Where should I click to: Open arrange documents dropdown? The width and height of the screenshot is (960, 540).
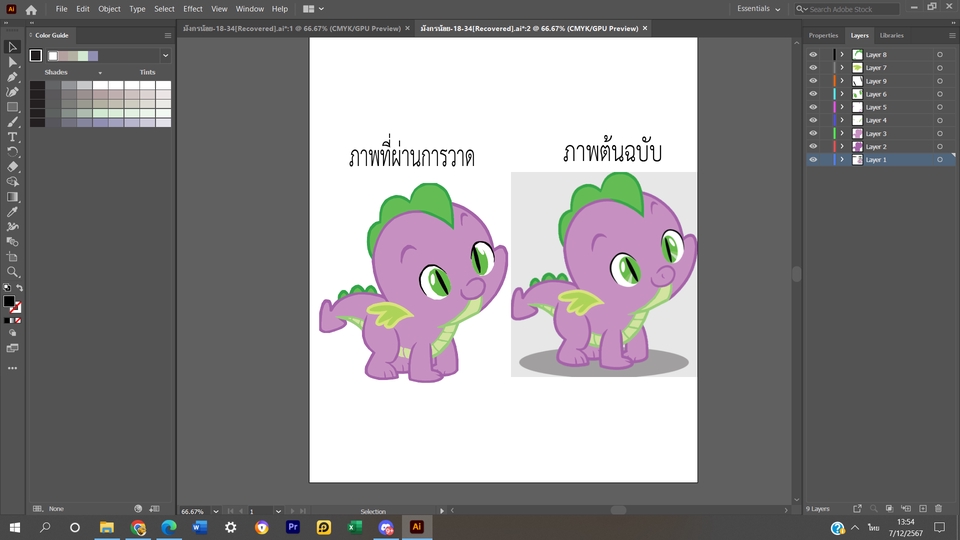pos(313,9)
